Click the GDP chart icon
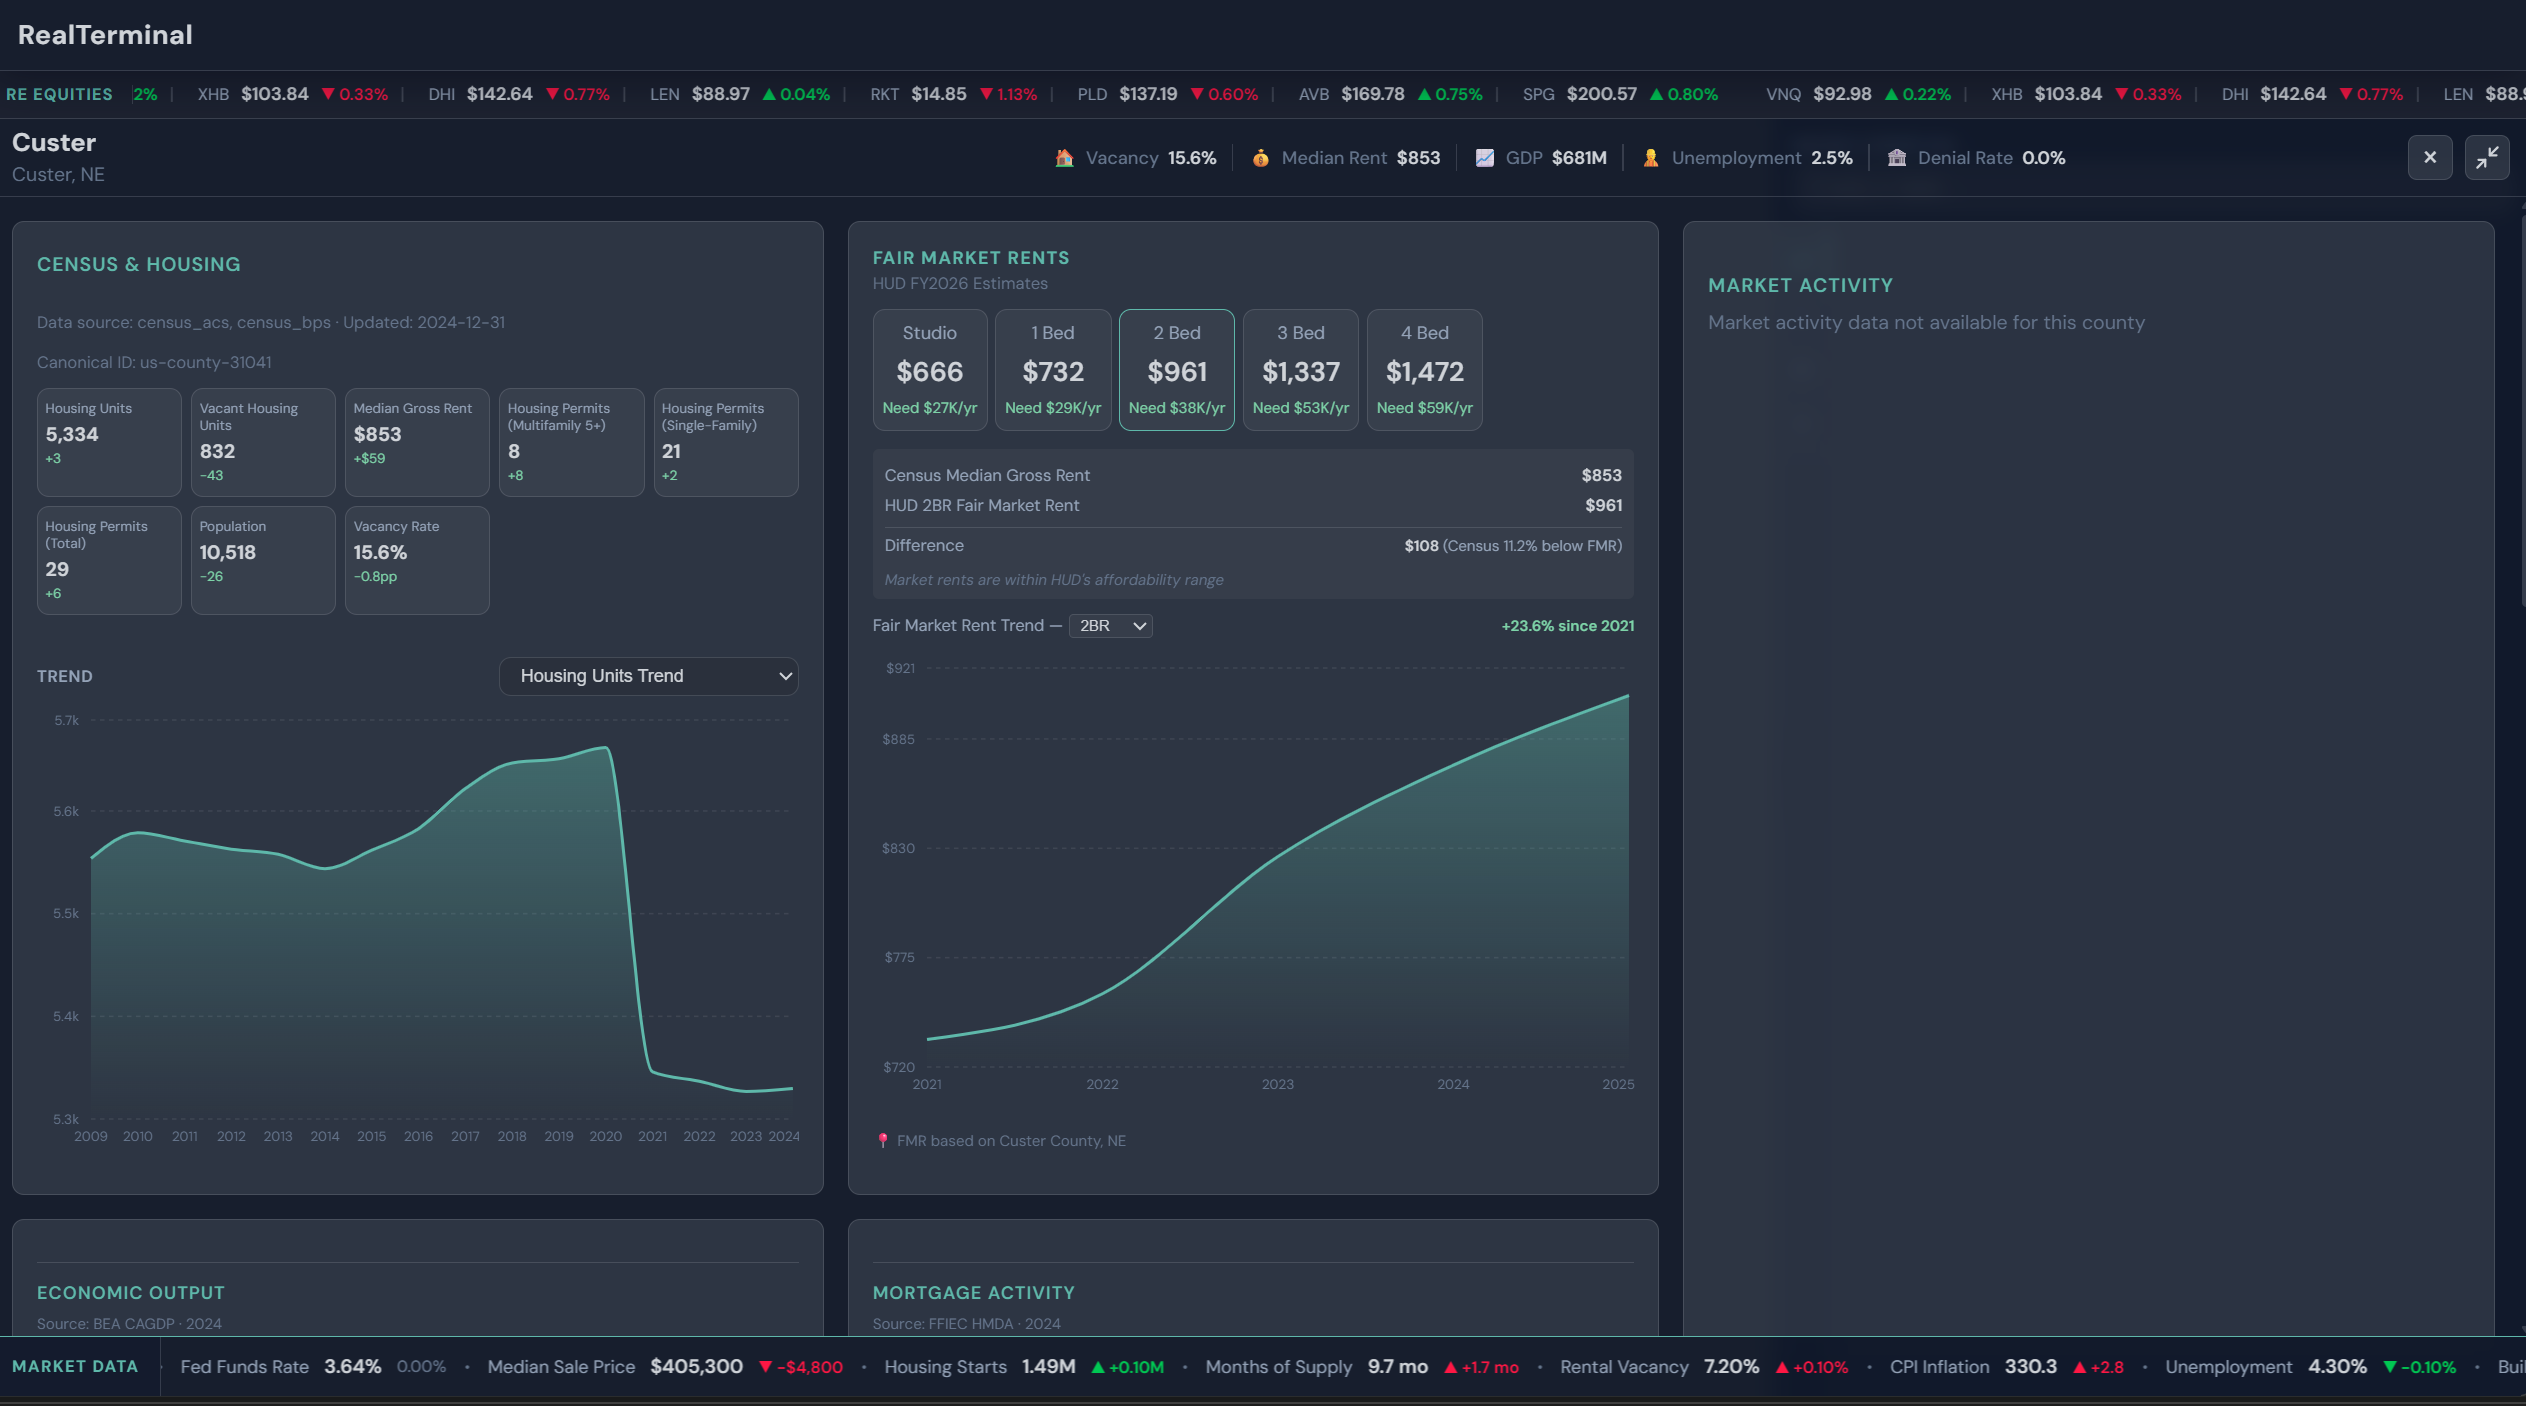Screen dimensions: 2526x1406 coord(1484,158)
